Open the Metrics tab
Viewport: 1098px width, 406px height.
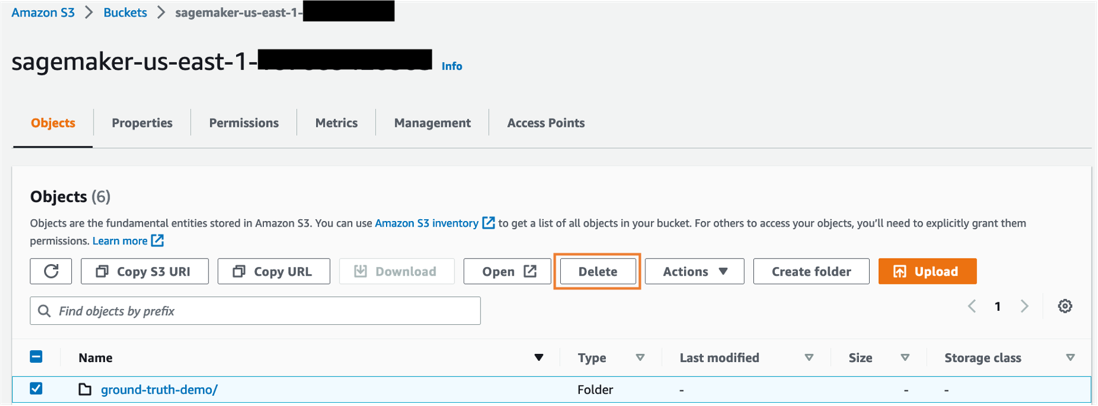pyautogui.click(x=336, y=122)
